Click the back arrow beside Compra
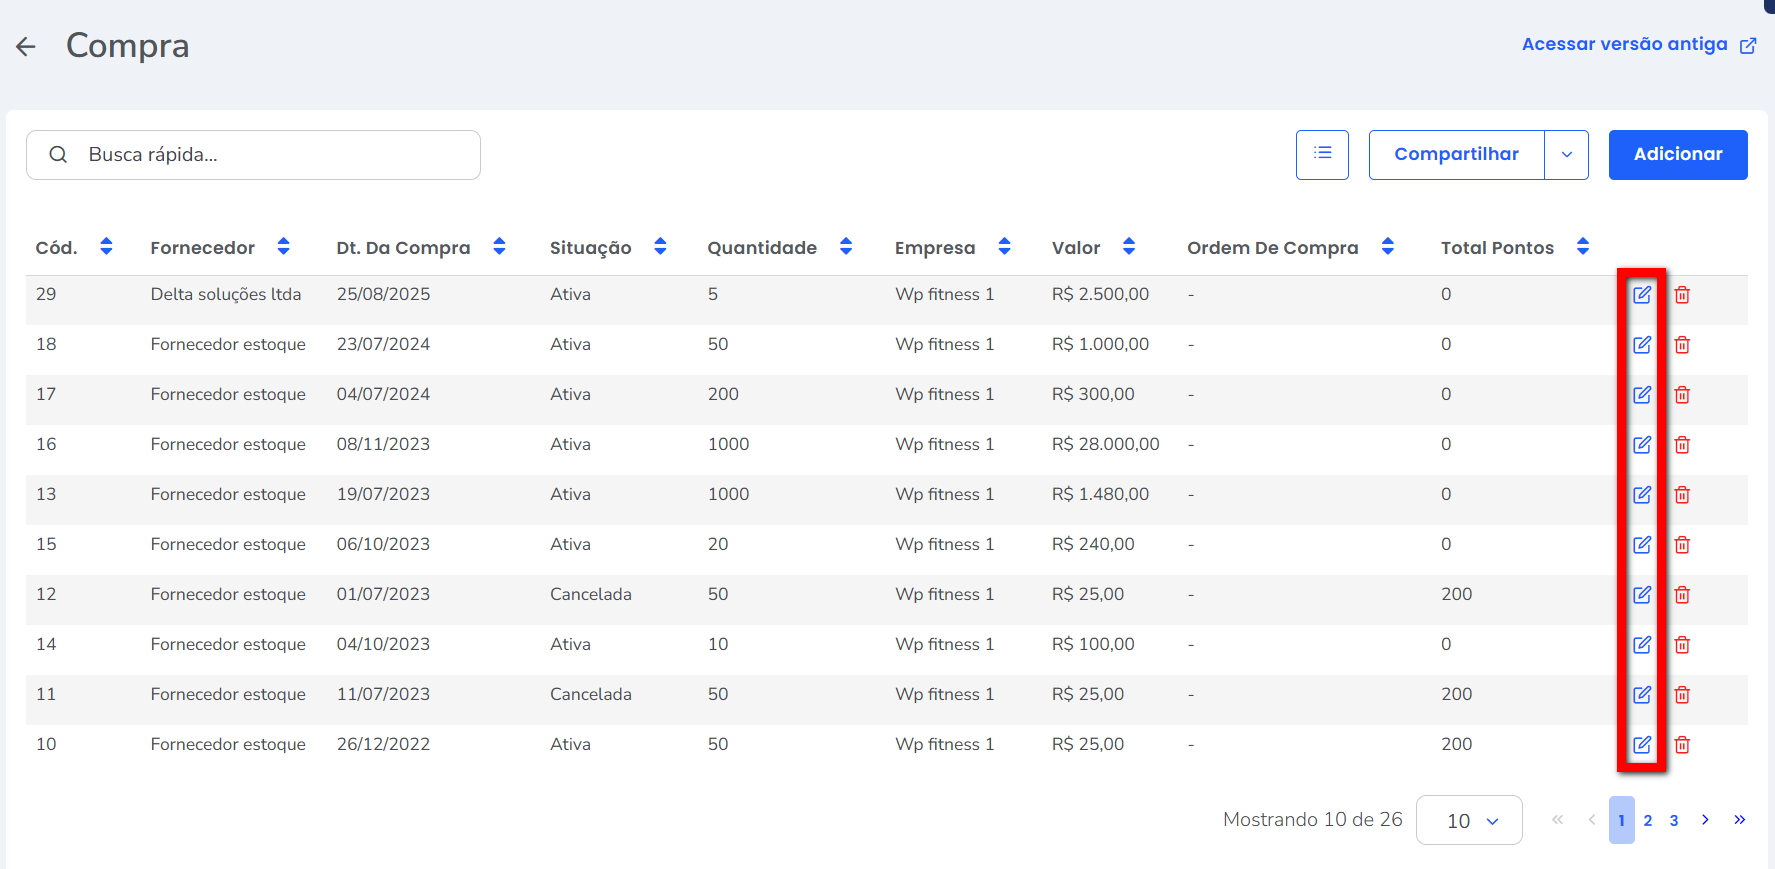Viewport: 1775px width, 869px height. pos(26,46)
